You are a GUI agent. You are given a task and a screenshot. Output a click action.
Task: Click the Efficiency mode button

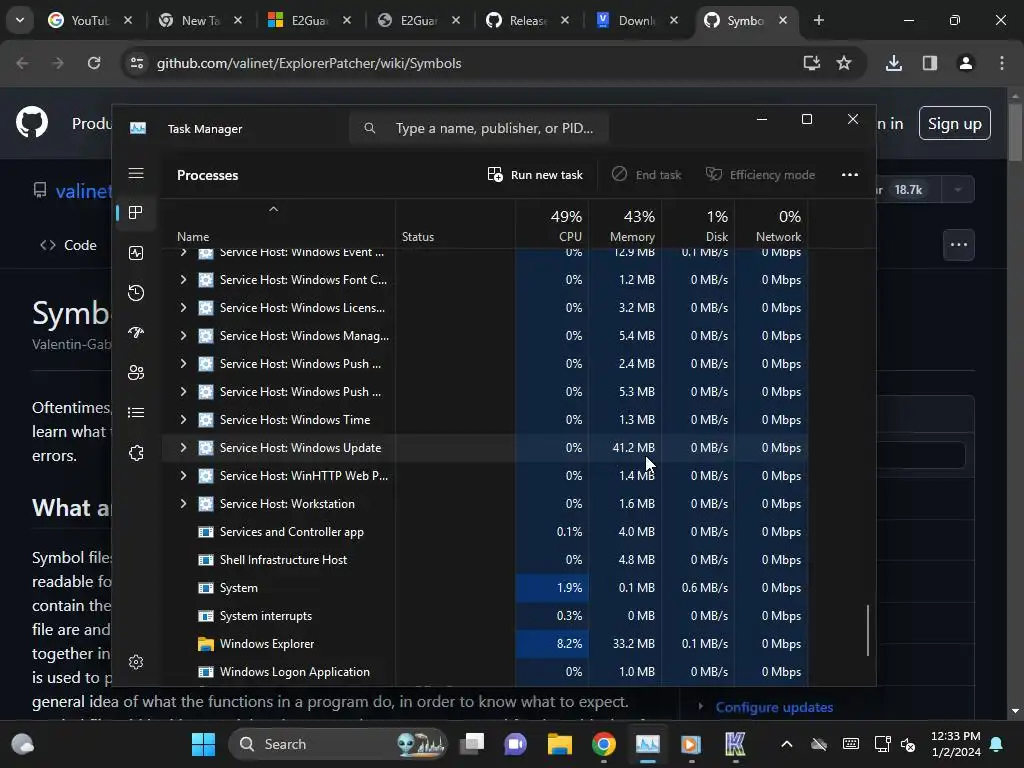760,174
